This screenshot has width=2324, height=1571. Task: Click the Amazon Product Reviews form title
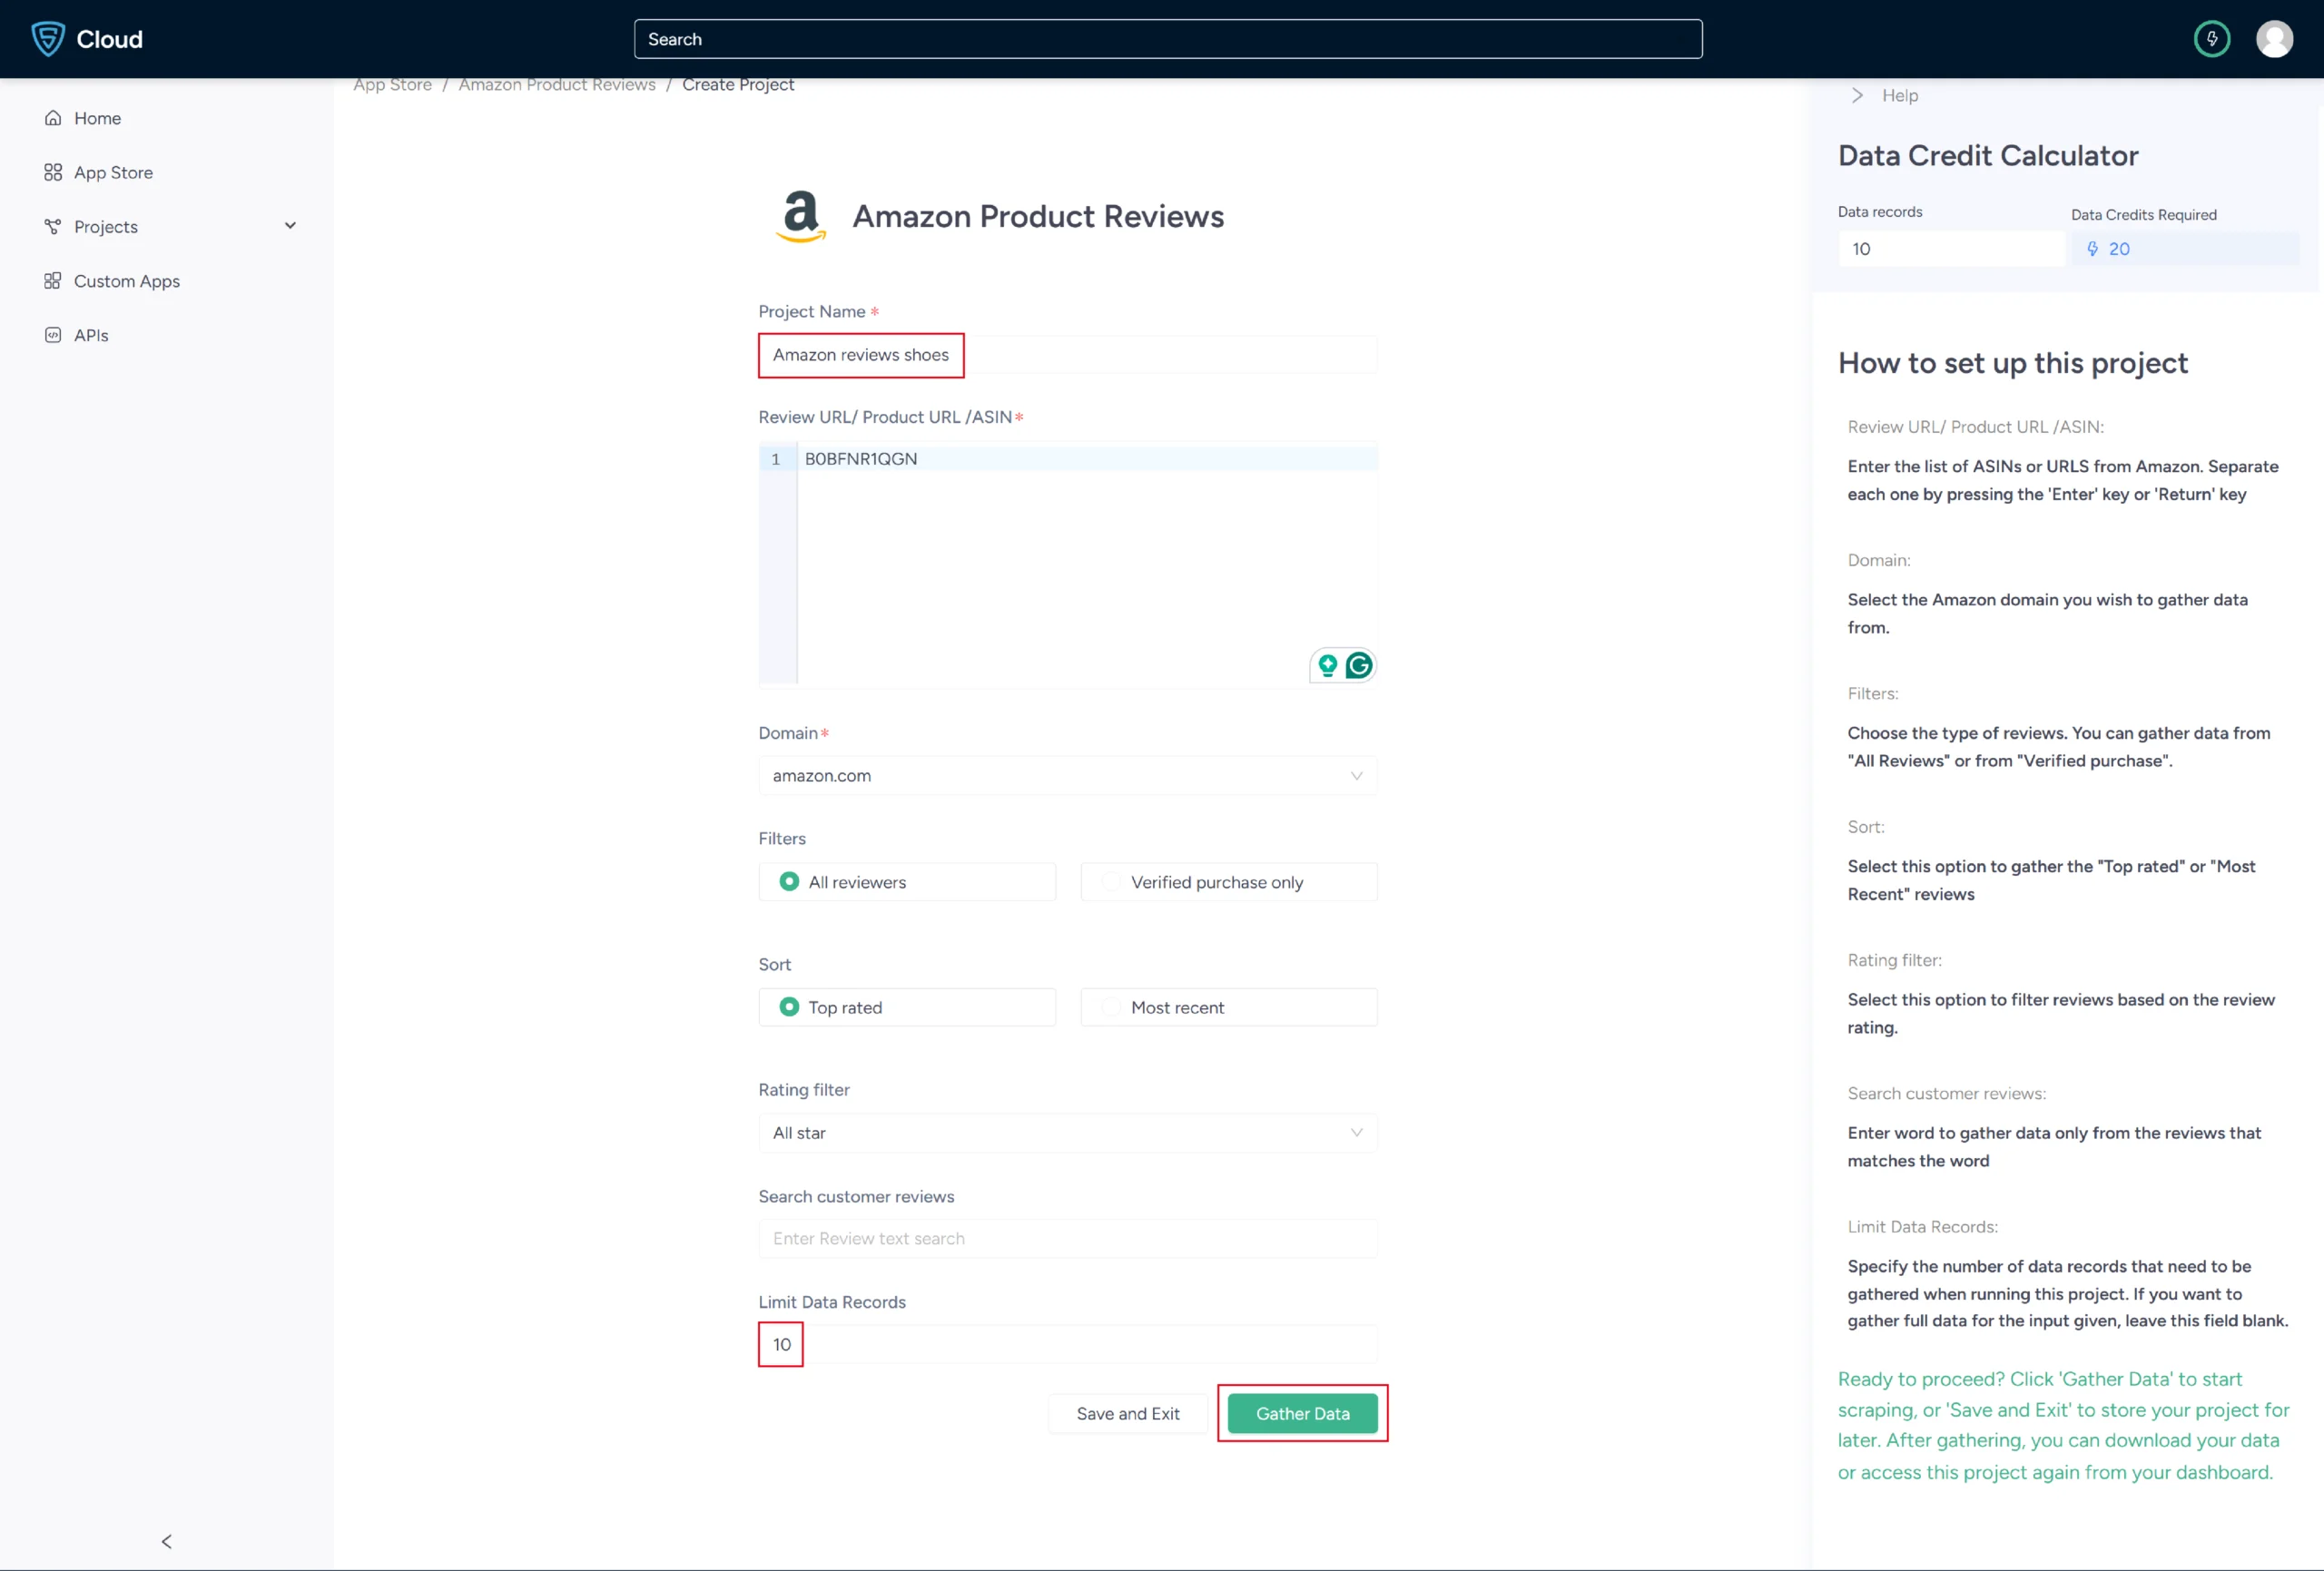(1037, 216)
